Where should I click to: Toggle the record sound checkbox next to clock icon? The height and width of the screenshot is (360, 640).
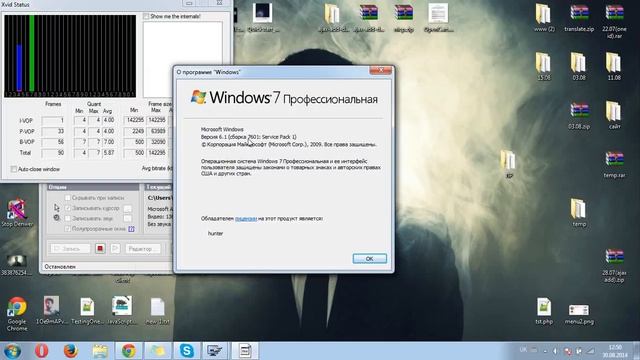tap(68, 218)
